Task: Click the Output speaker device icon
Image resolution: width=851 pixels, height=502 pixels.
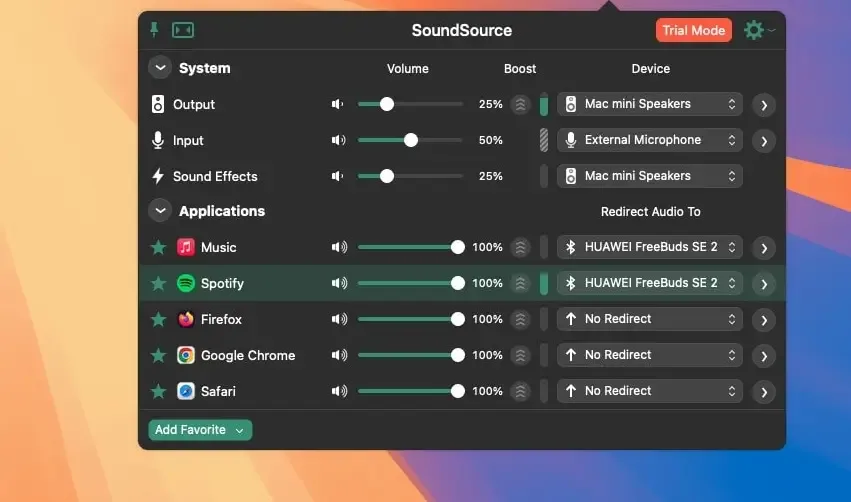Action: [157, 104]
